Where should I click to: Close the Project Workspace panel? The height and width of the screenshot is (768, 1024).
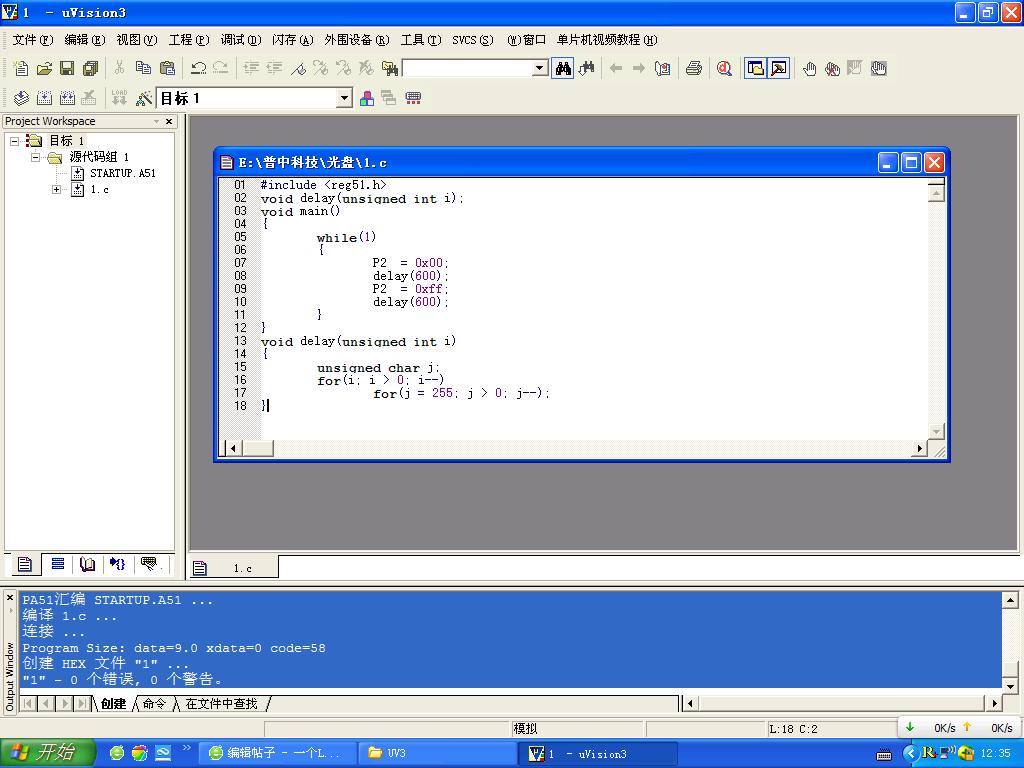(169, 121)
